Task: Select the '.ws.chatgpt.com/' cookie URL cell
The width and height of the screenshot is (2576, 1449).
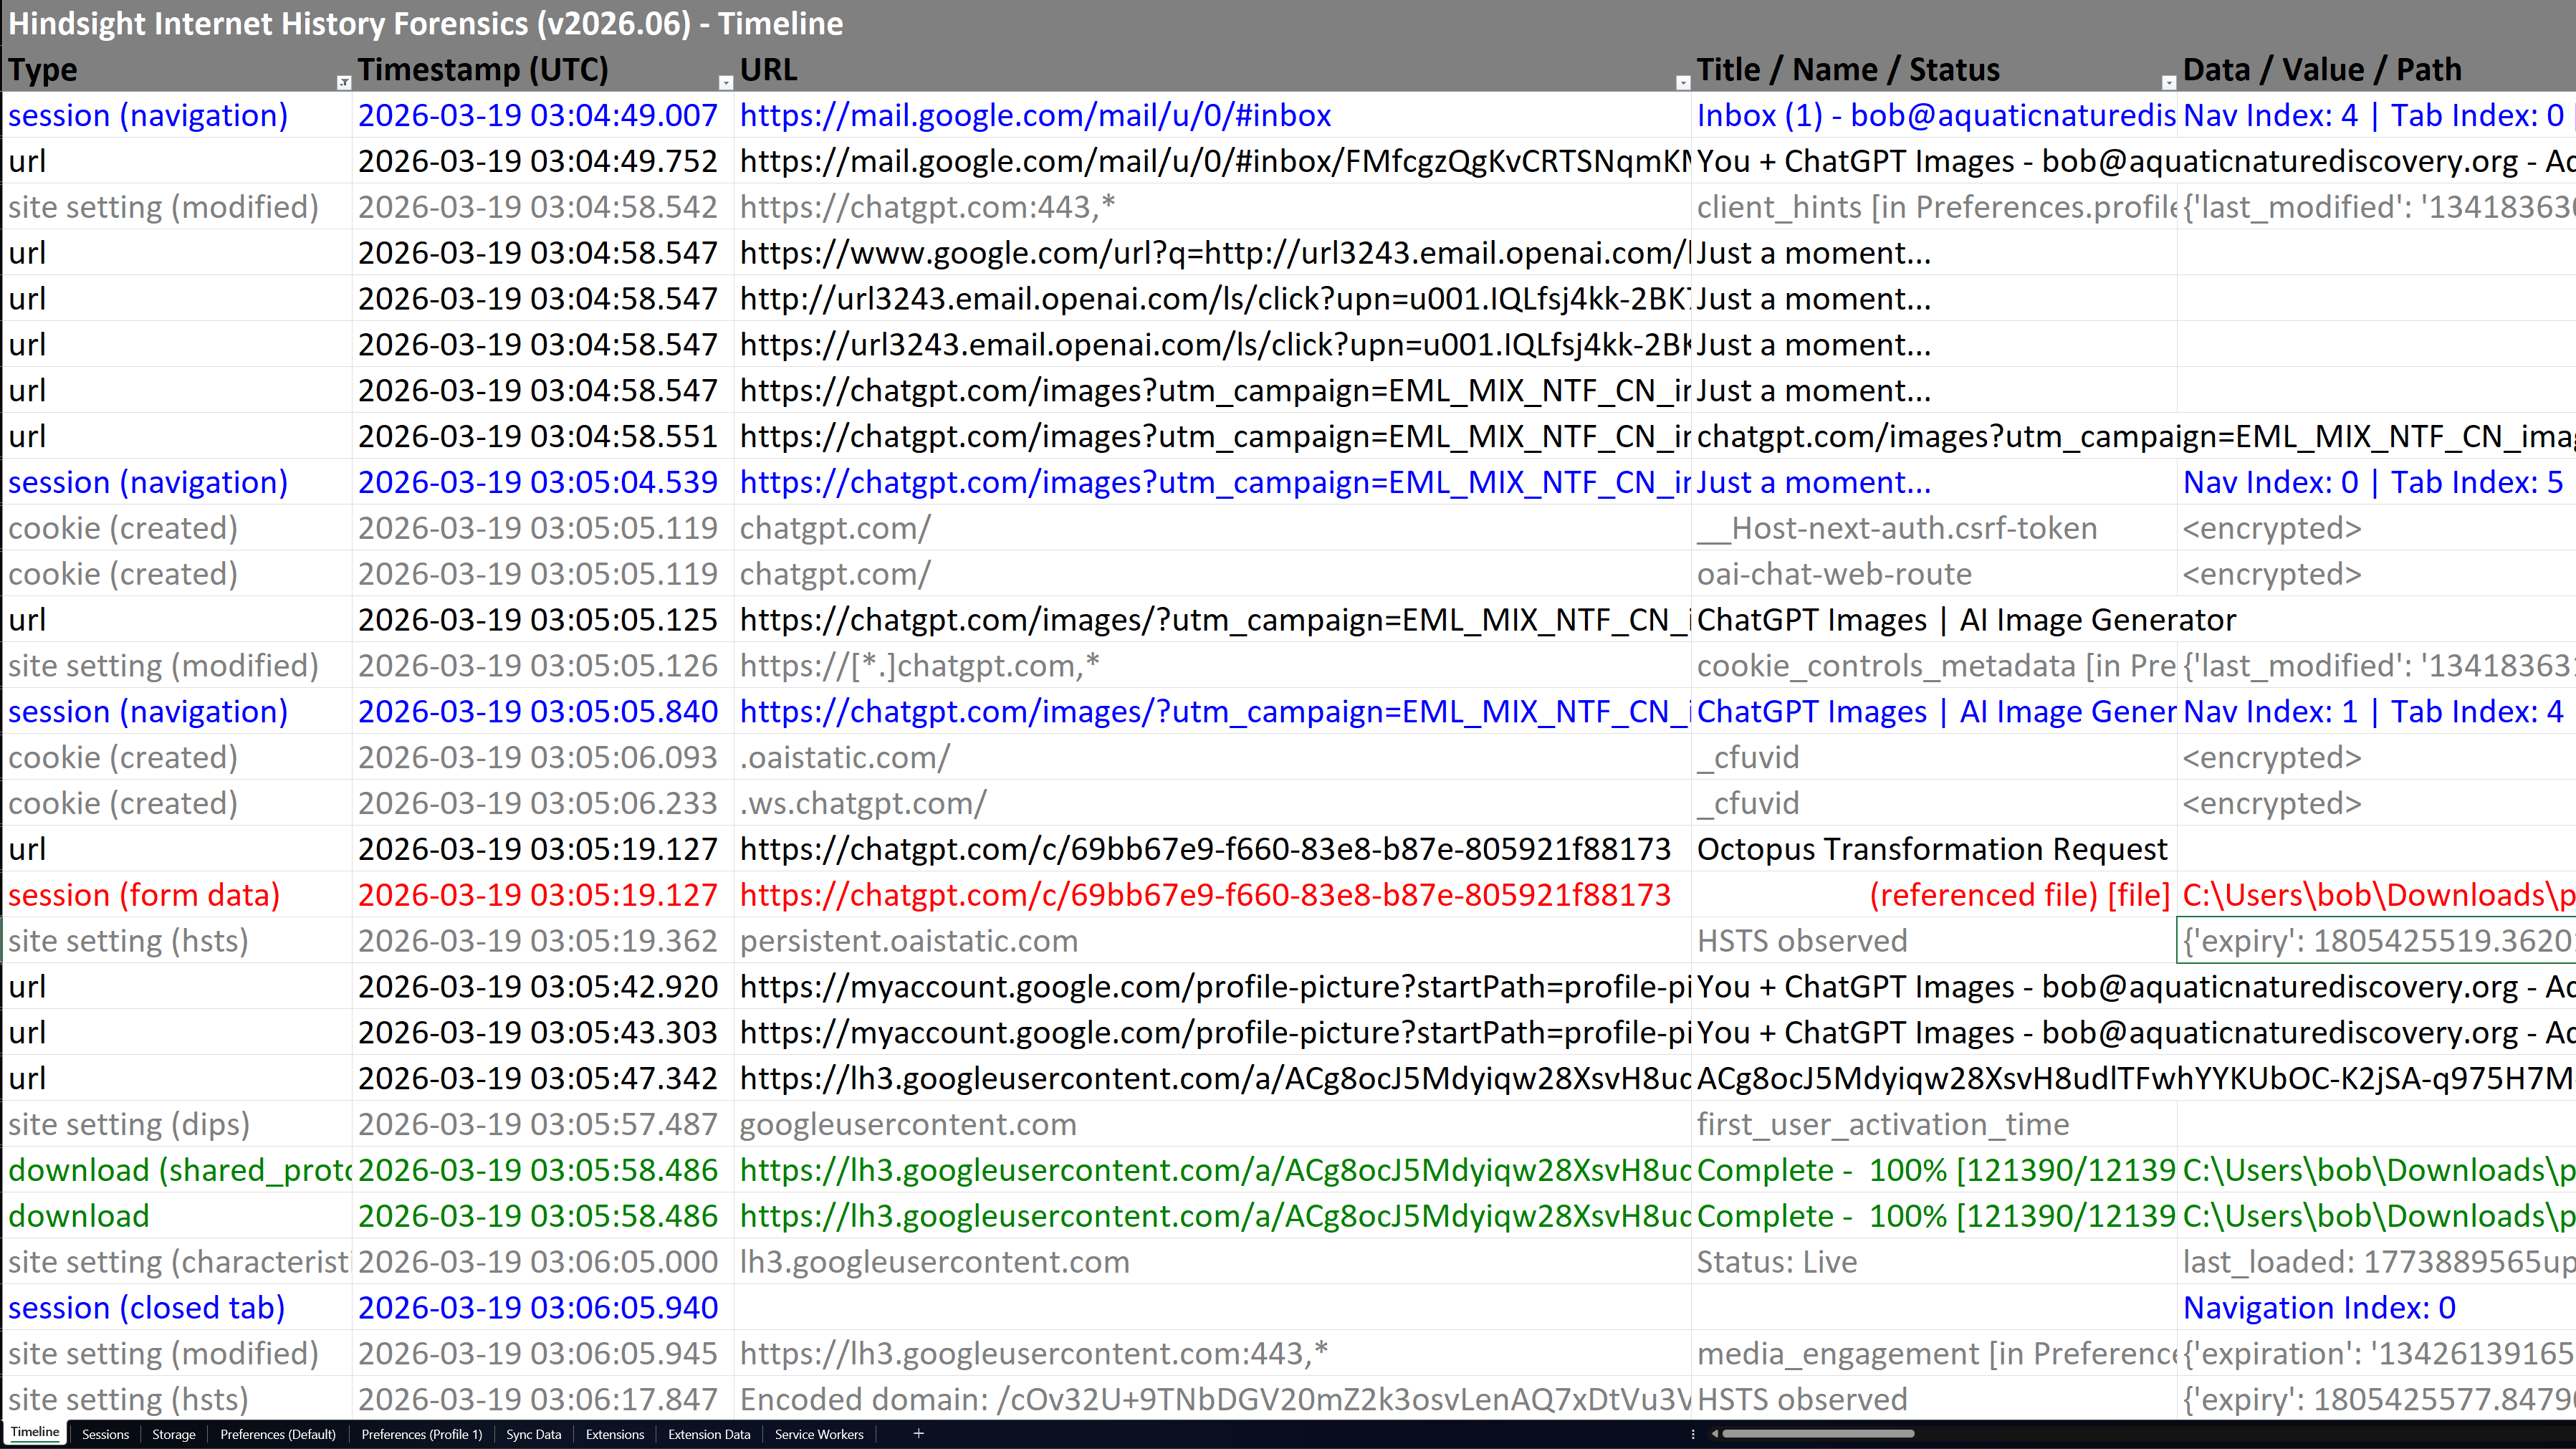Action: pyautogui.click(x=1213, y=803)
